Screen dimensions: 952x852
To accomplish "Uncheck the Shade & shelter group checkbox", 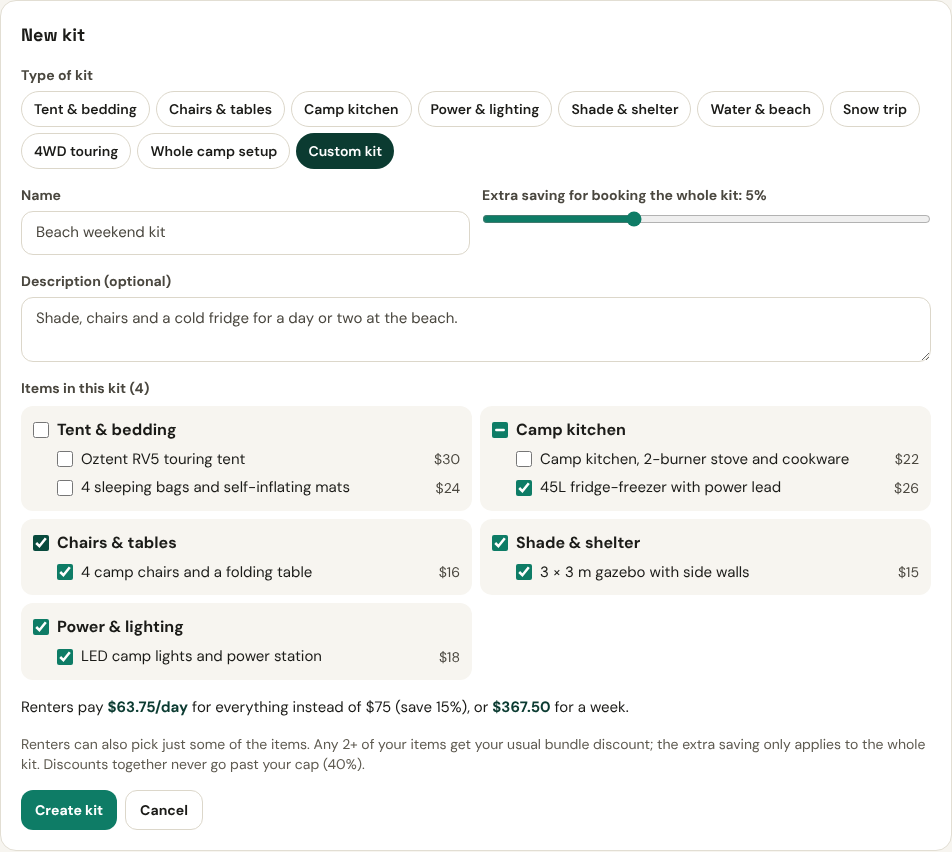I will coord(500,543).
